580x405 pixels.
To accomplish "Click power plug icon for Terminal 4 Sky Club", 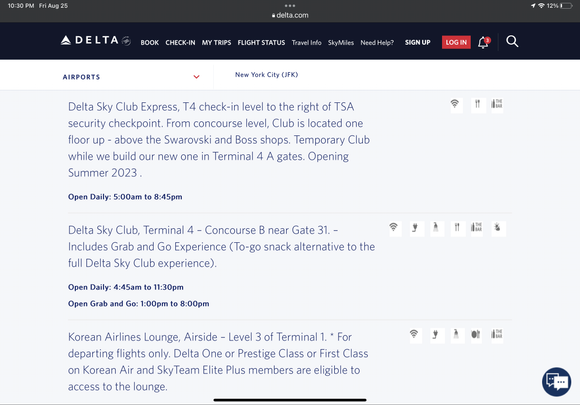I will 415,228.
